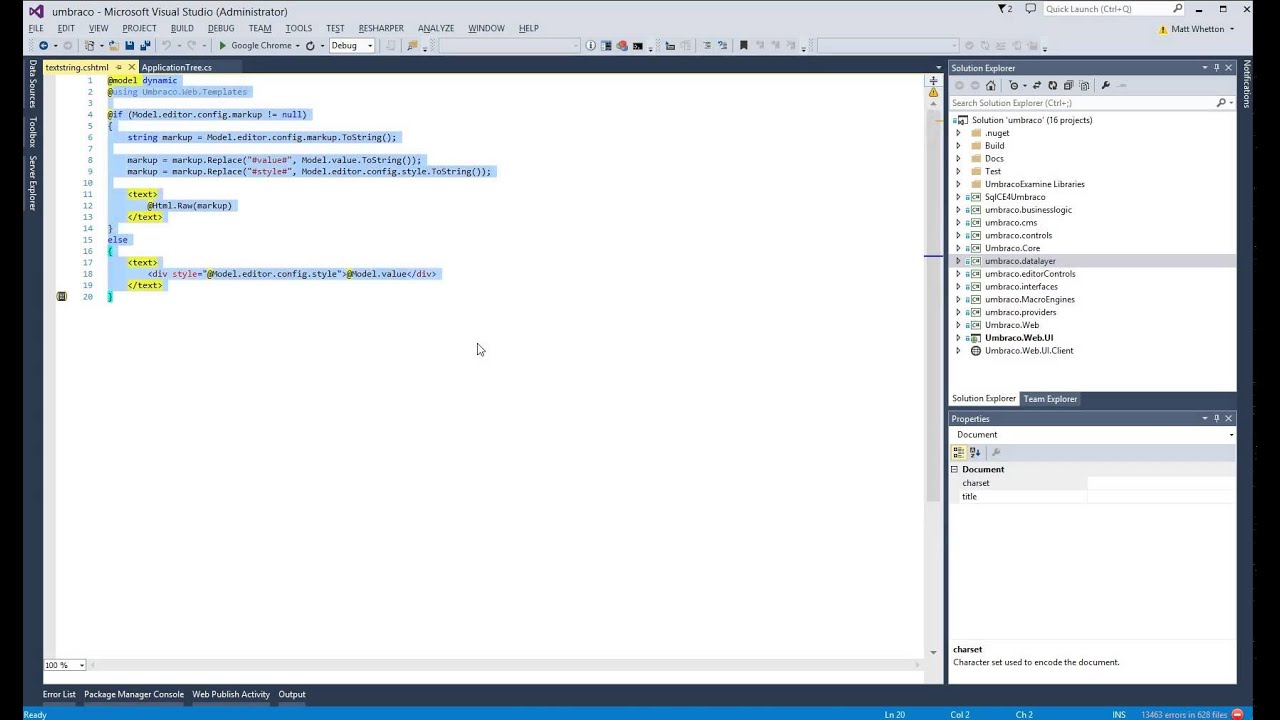Select the SqlCE4Umbraco project

1015,197
